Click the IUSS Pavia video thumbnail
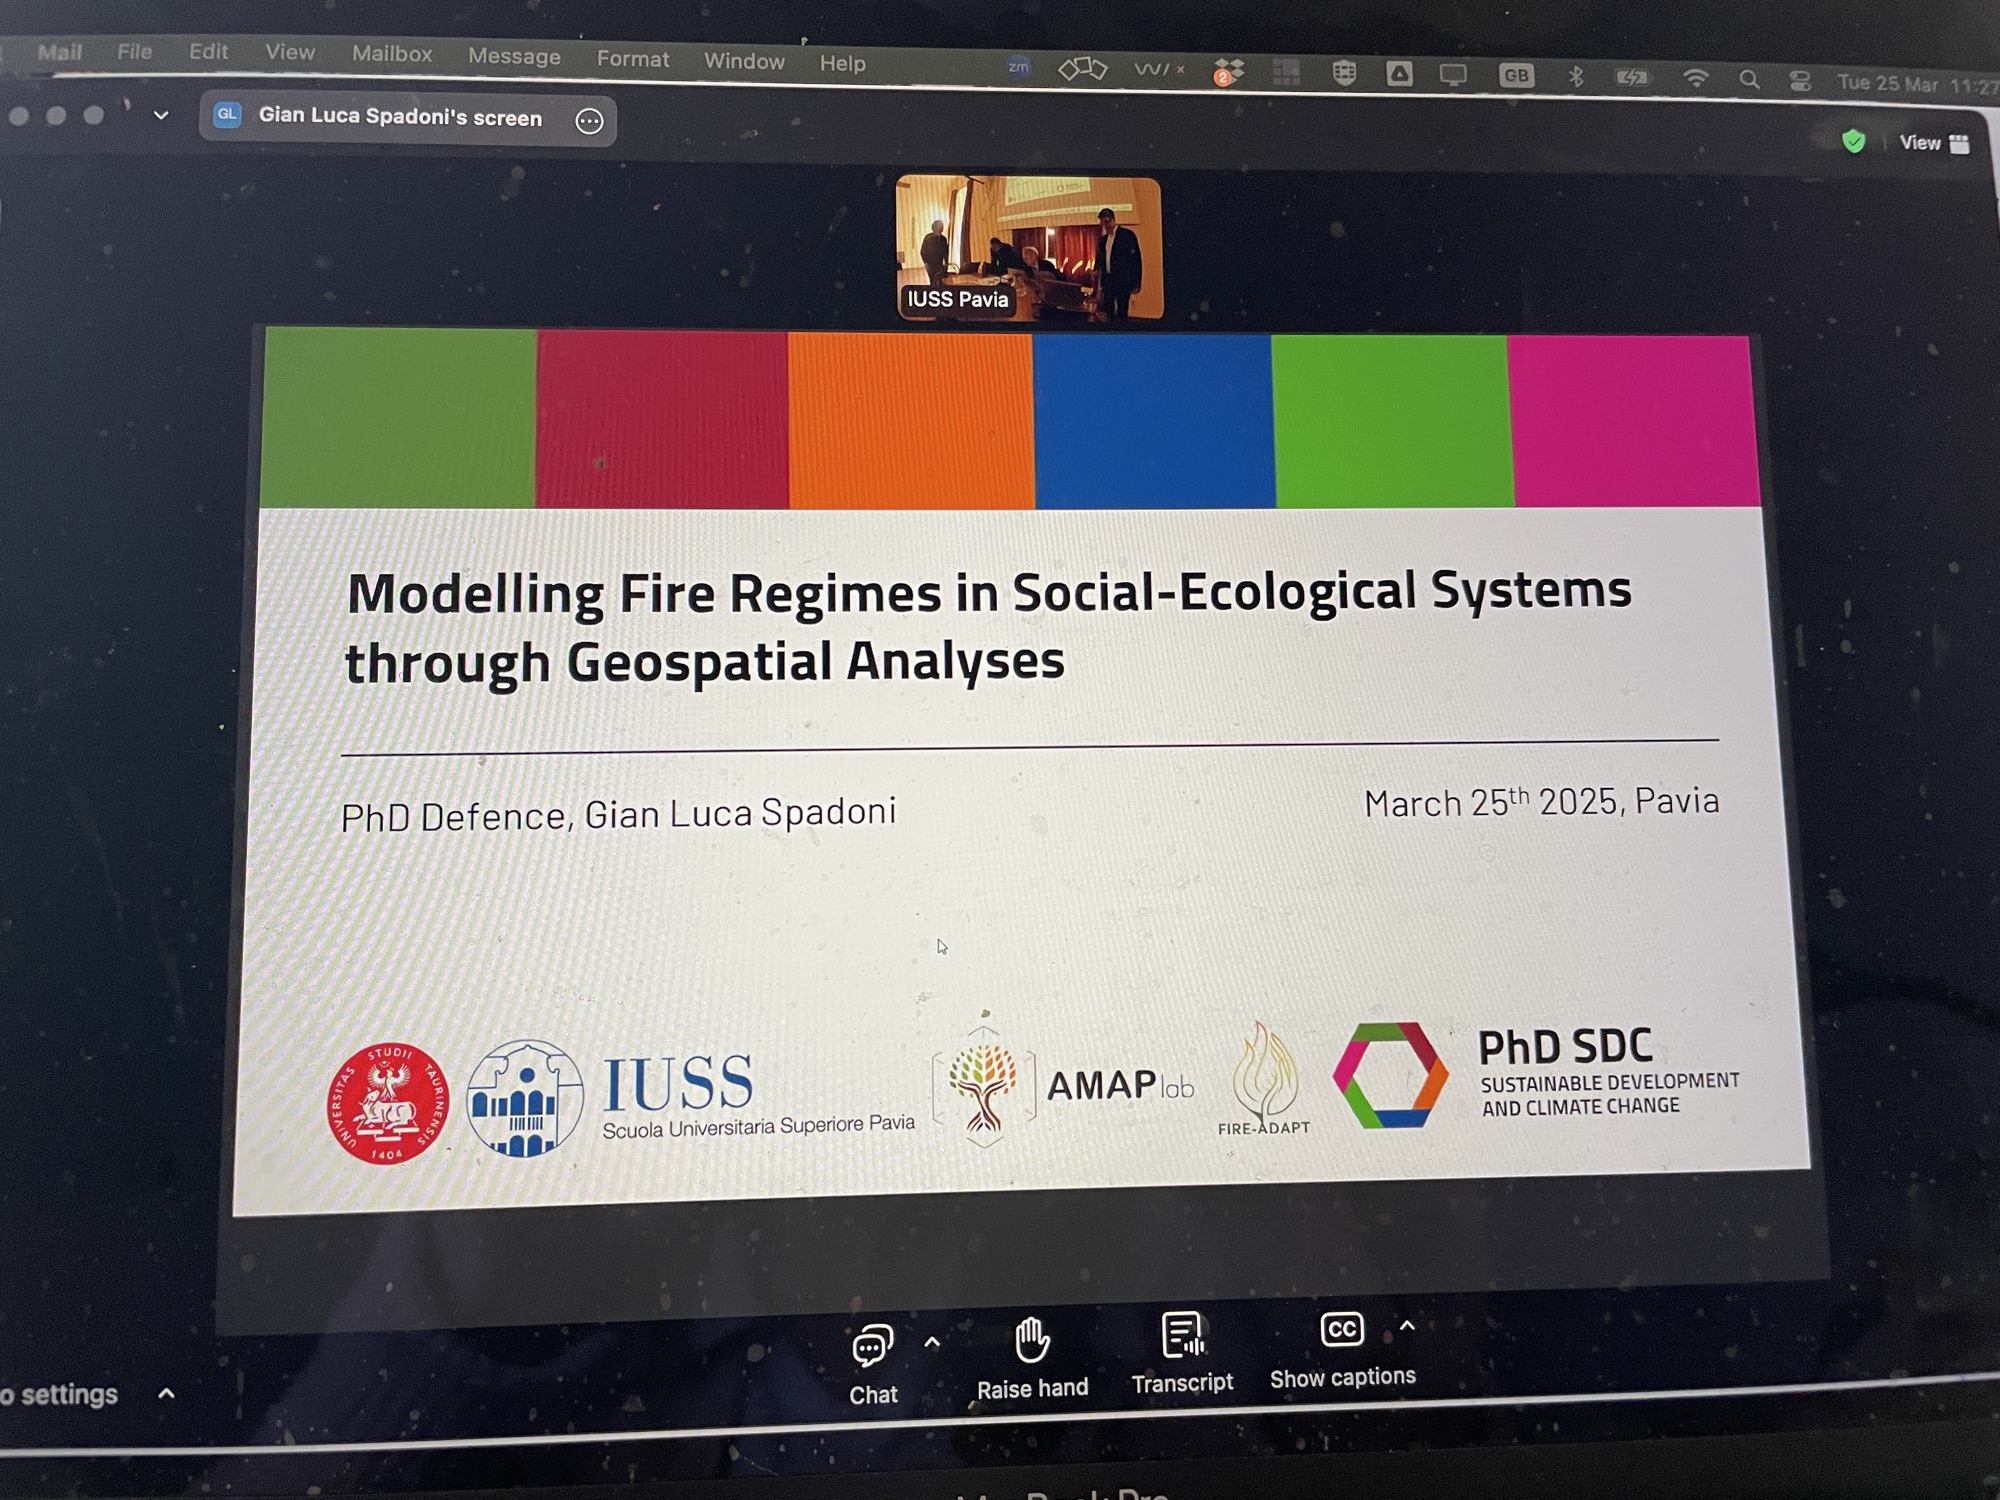 coord(1028,247)
